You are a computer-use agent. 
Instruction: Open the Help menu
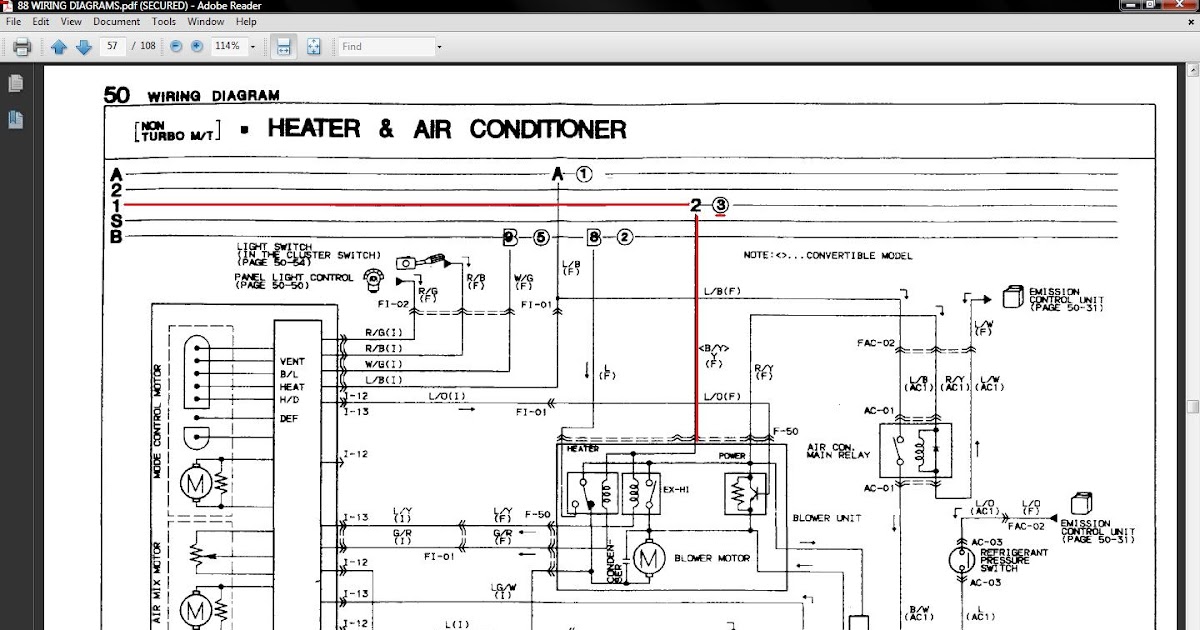(x=246, y=21)
